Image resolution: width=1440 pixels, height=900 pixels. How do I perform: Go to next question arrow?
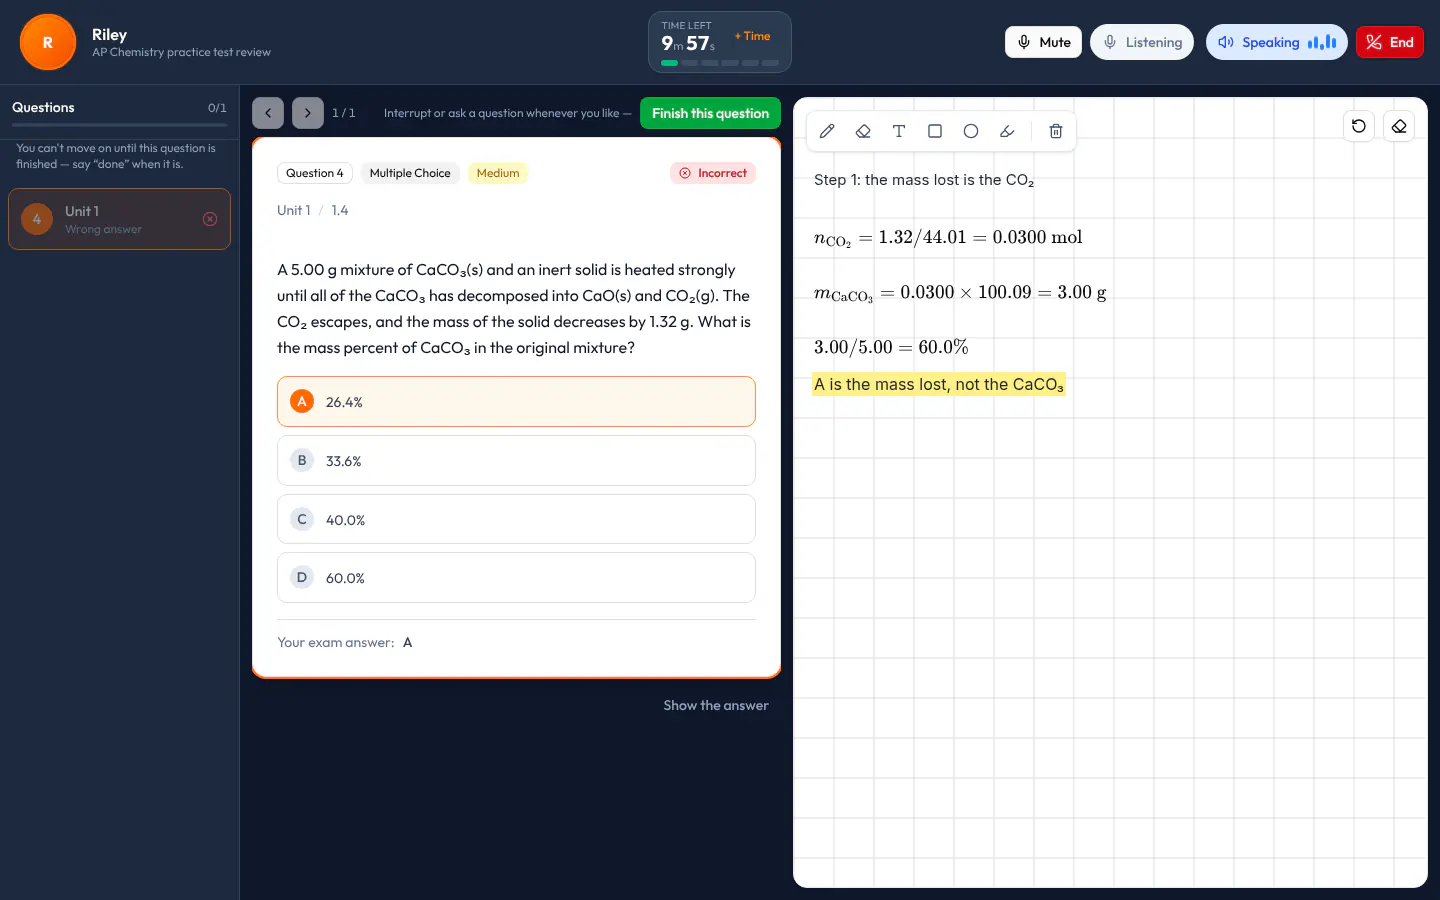(308, 113)
